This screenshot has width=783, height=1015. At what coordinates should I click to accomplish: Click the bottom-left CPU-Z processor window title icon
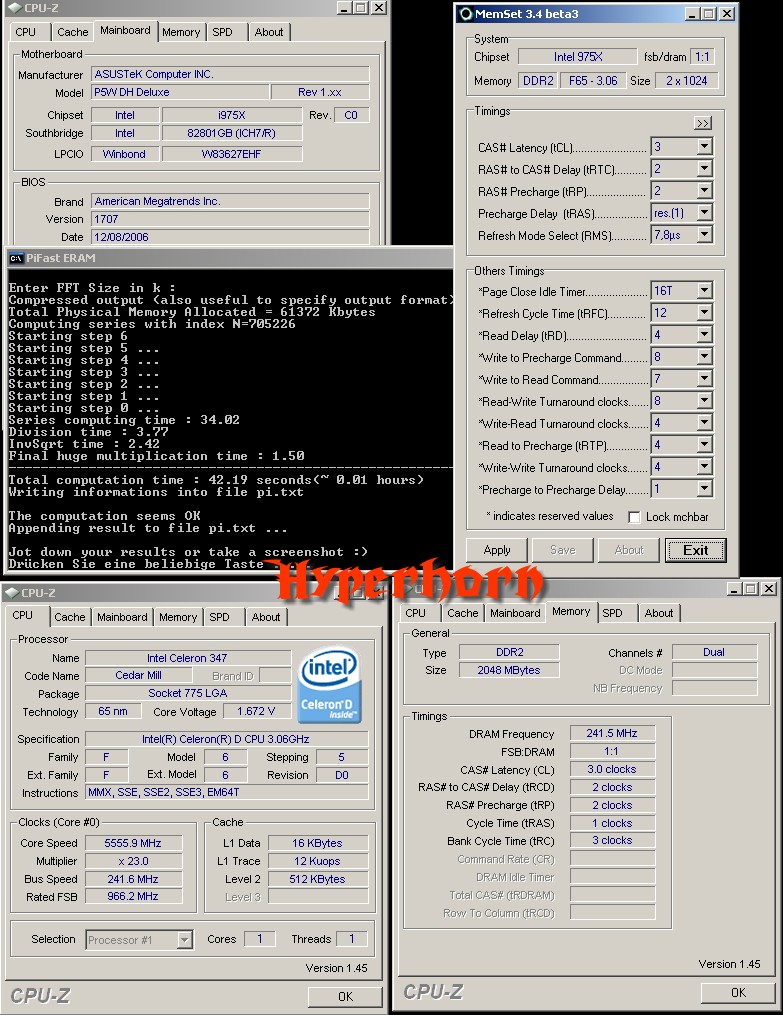[x=12, y=592]
